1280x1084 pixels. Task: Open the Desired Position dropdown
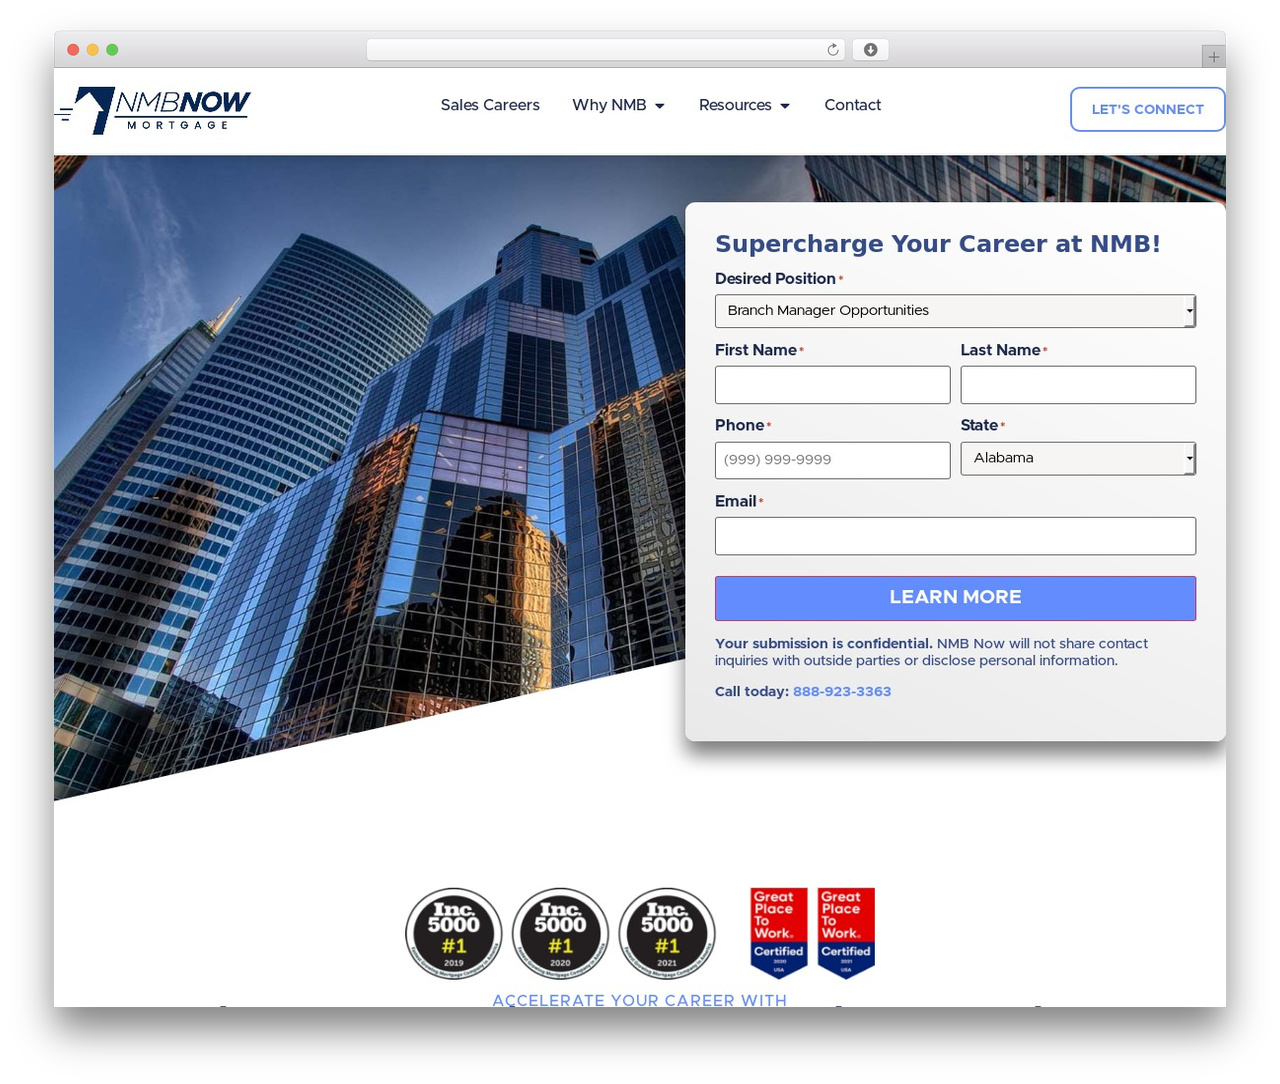click(x=955, y=311)
